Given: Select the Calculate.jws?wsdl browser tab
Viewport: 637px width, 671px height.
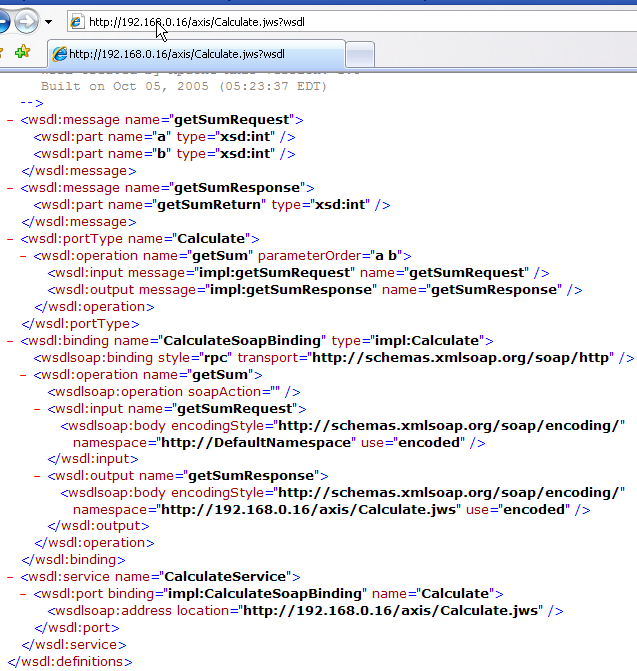Looking at the screenshot, I should (x=196, y=54).
